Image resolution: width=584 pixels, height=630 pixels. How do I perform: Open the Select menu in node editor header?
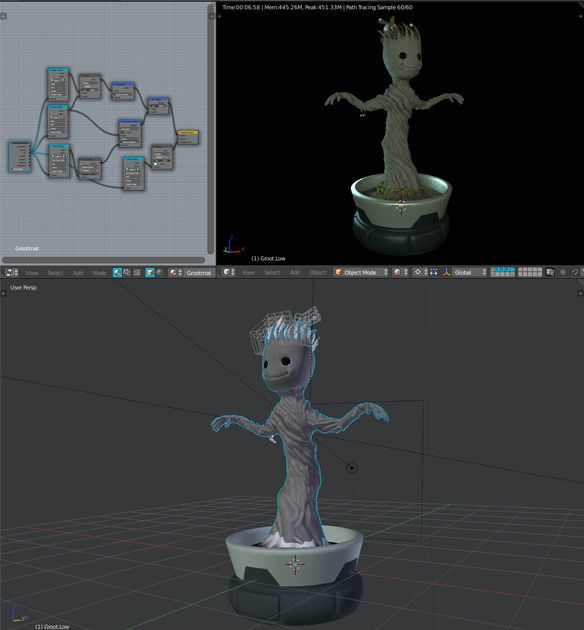point(55,273)
